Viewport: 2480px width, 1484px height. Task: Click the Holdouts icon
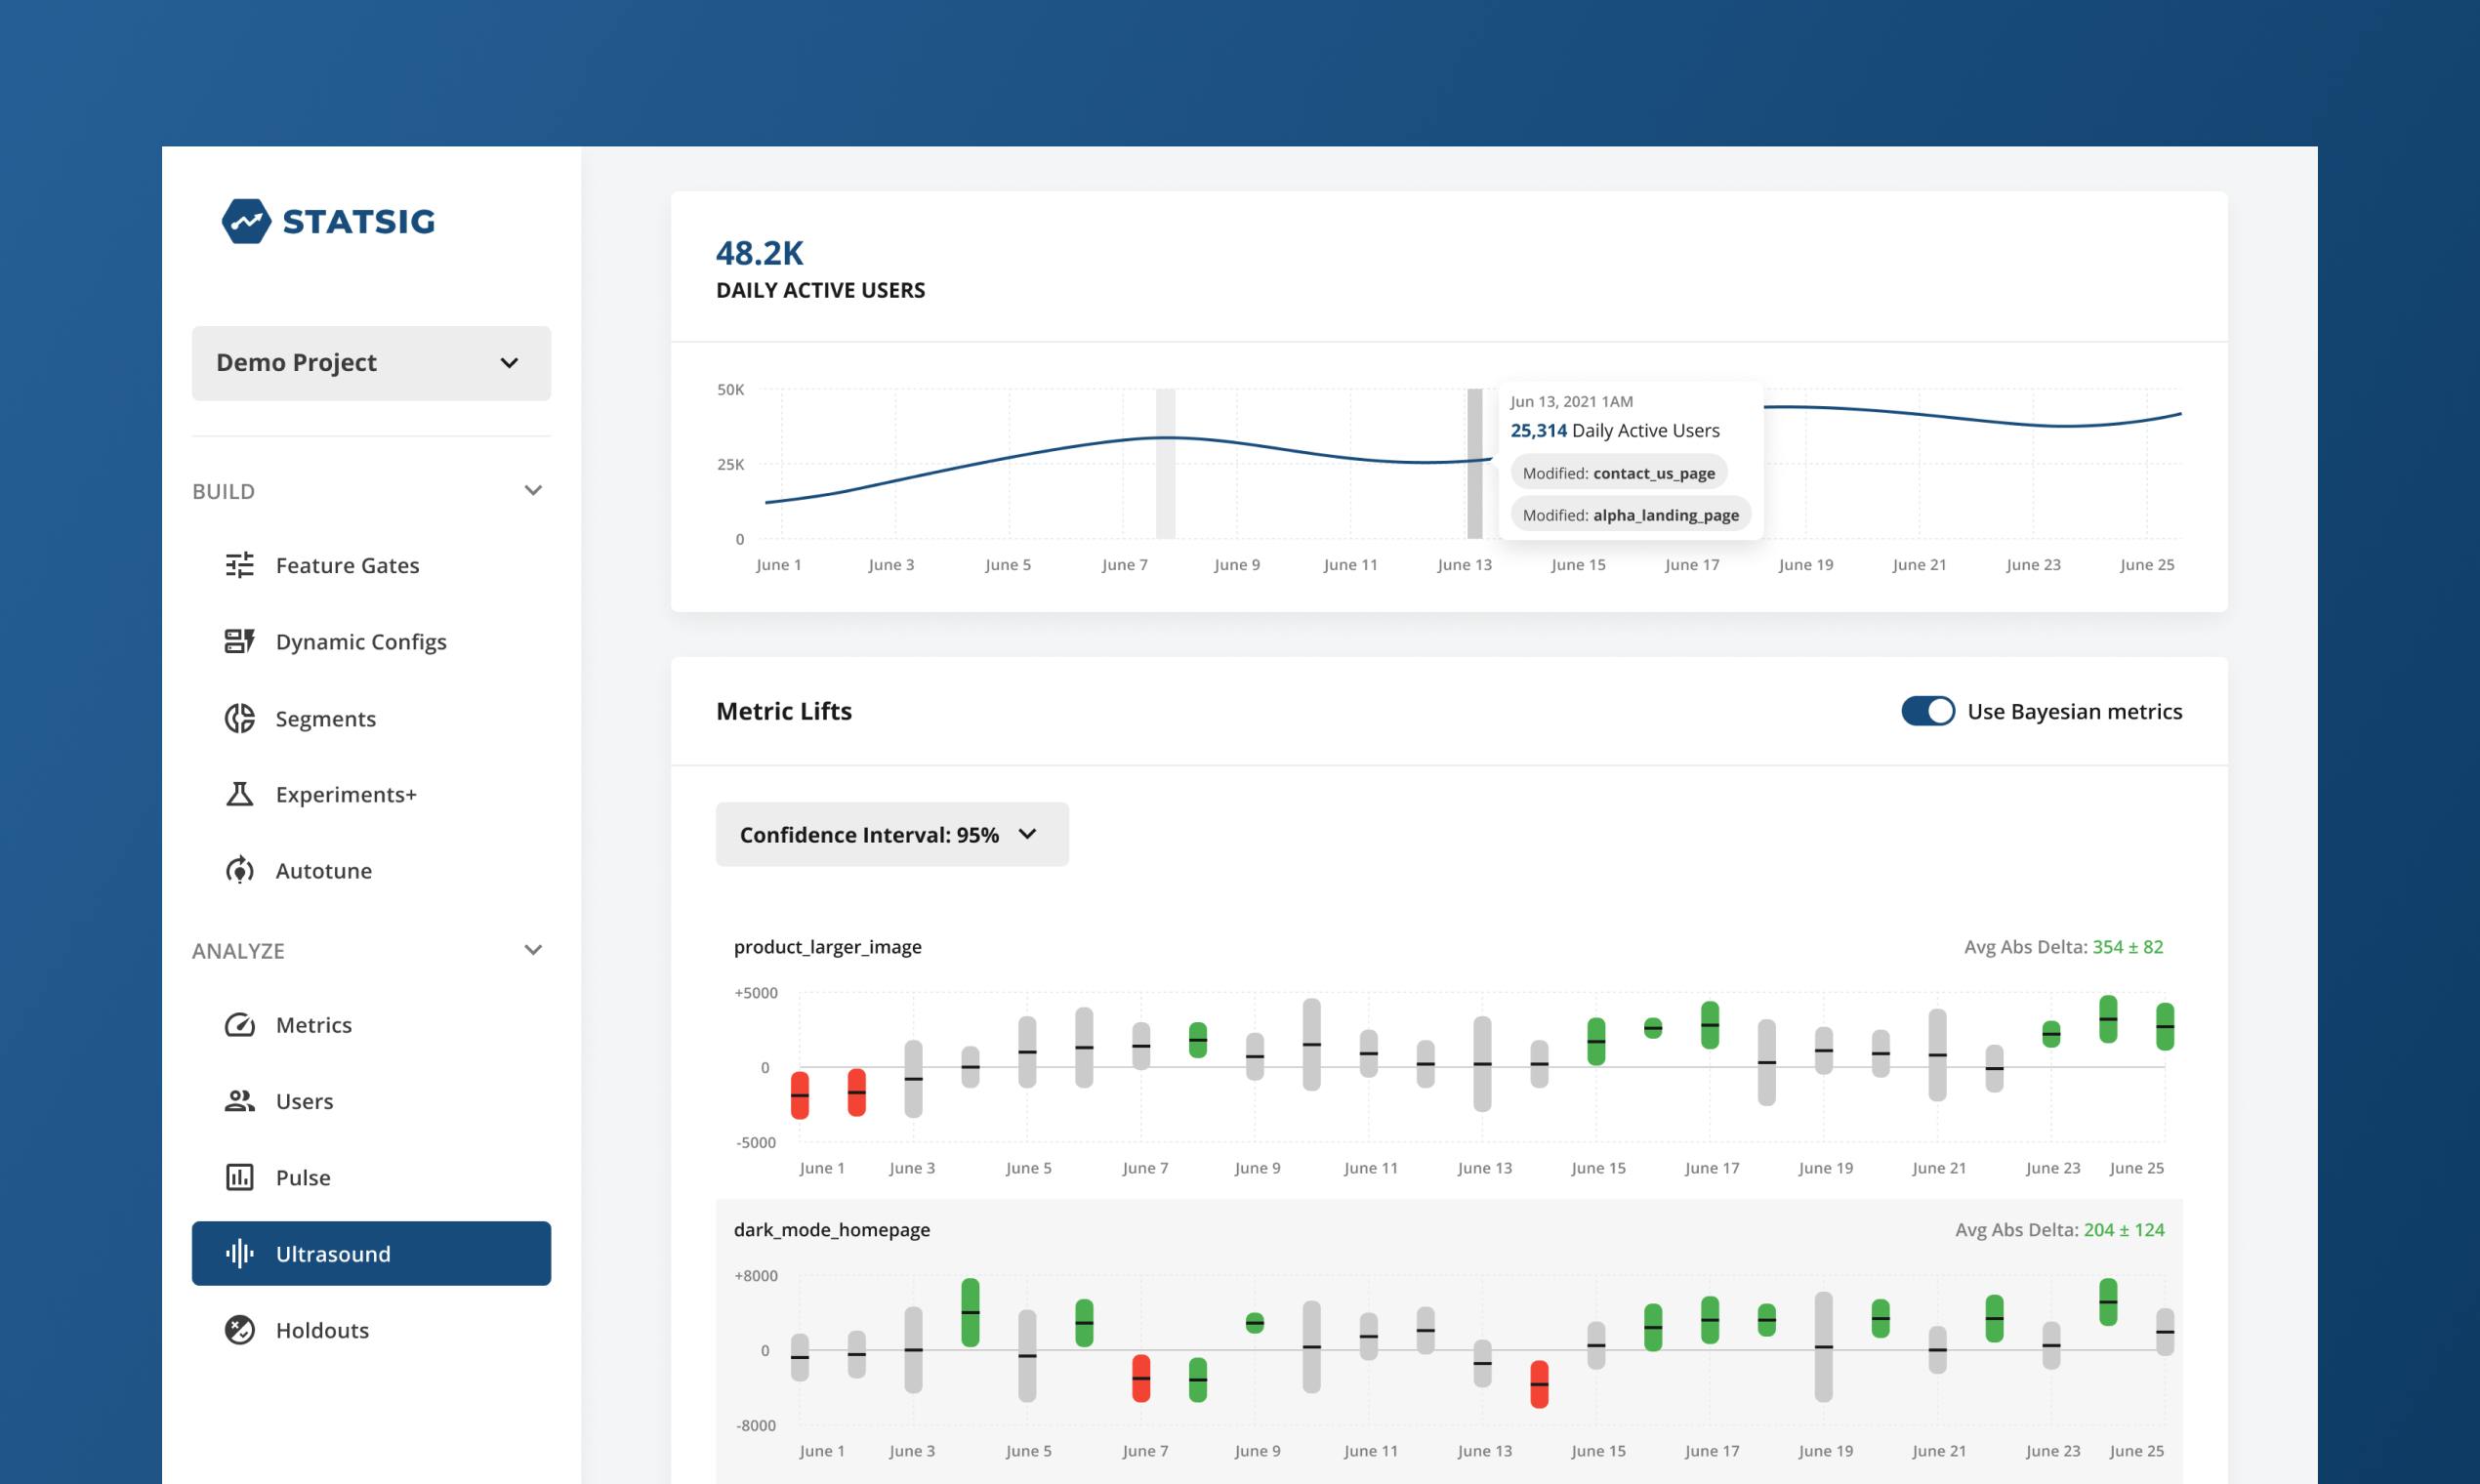pos(239,1329)
